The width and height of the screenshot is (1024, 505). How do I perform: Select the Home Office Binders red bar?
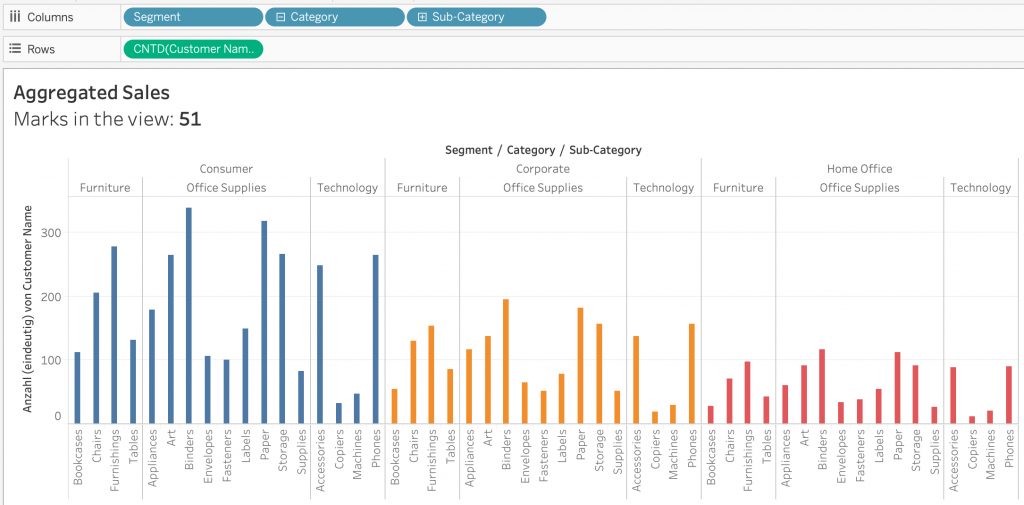point(822,386)
